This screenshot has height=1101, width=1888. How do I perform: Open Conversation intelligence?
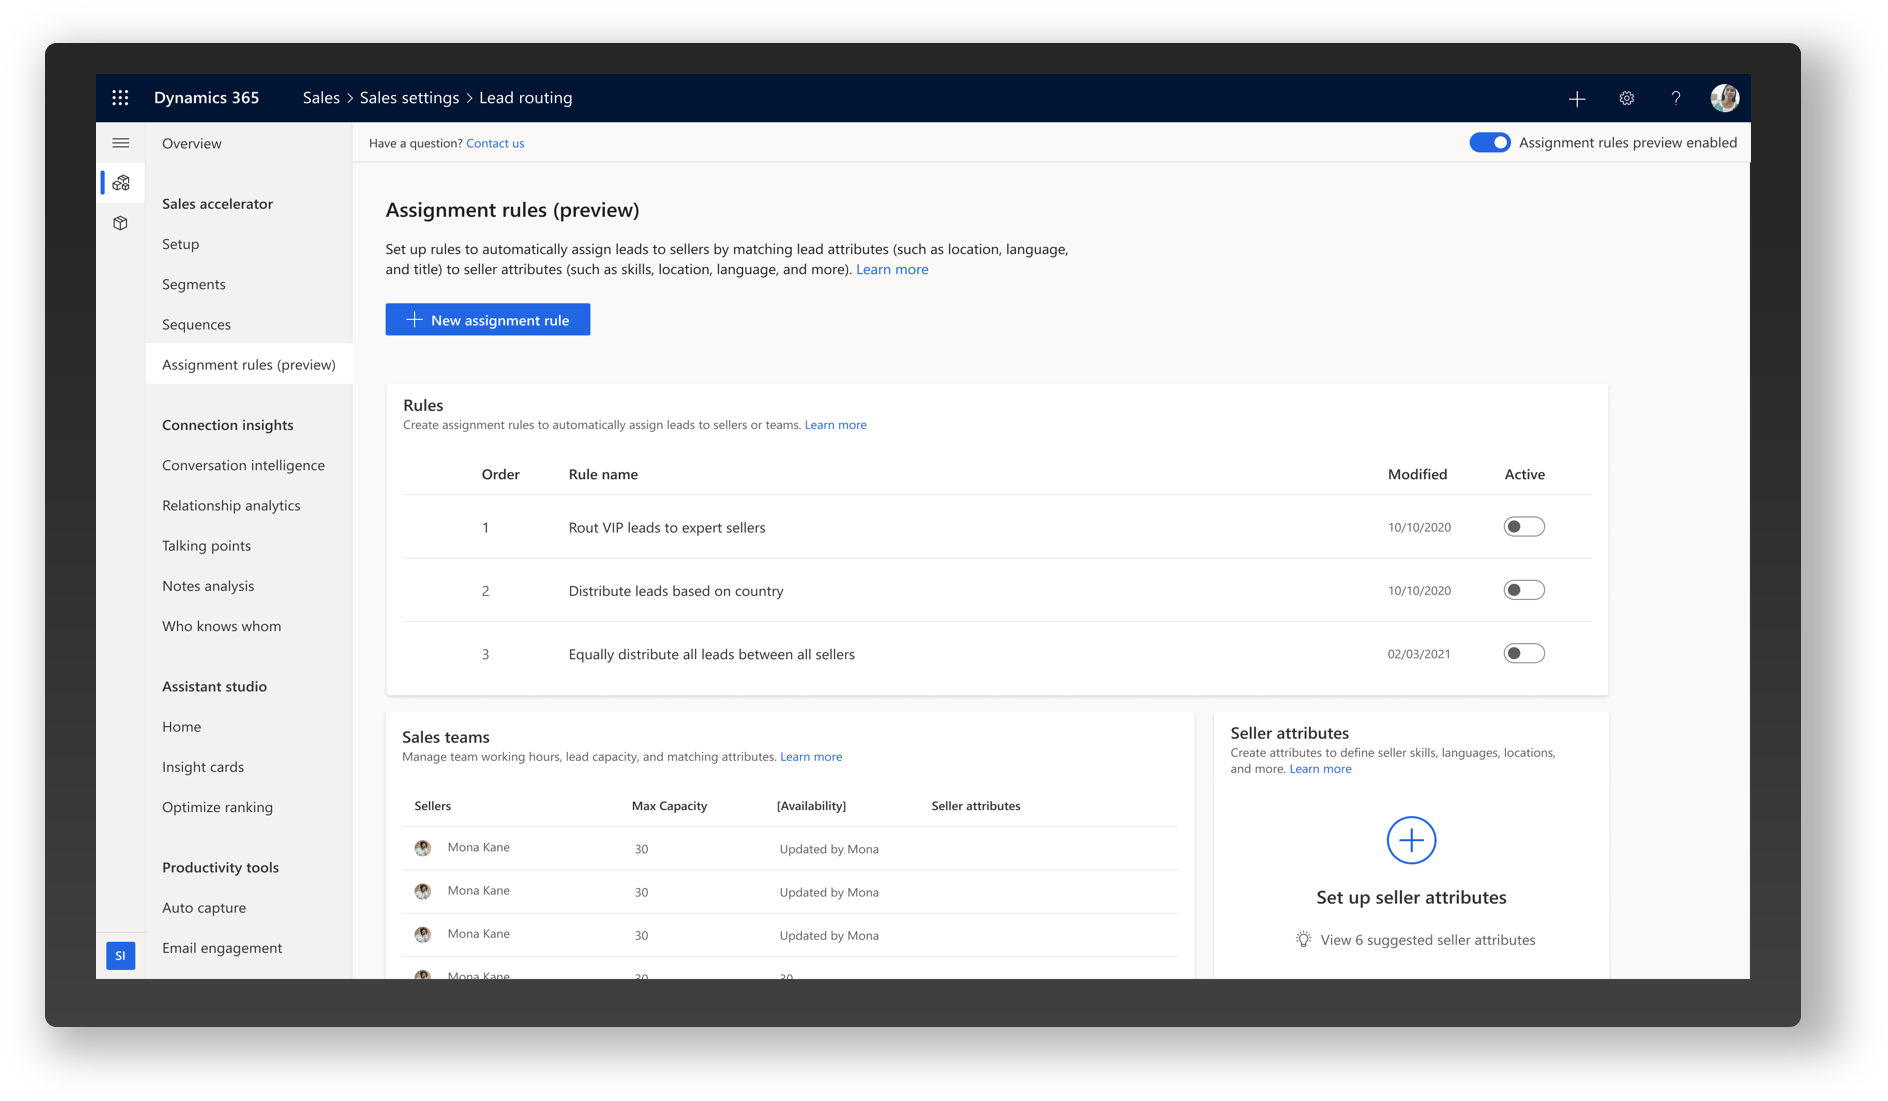(x=243, y=465)
